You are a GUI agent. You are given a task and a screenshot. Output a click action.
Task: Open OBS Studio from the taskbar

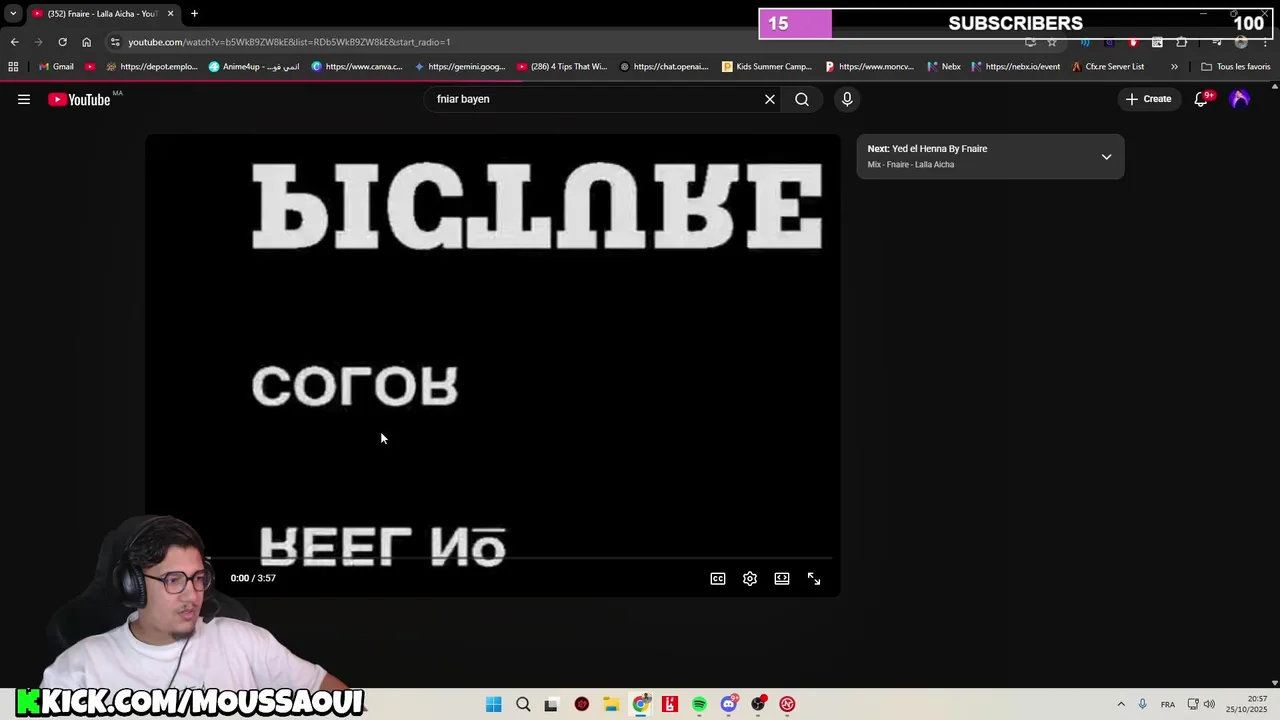[759, 704]
